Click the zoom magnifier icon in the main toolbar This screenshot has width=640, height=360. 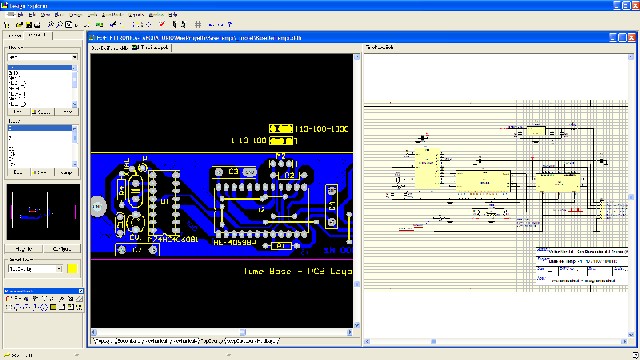pyautogui.click(x=51, y=24)
